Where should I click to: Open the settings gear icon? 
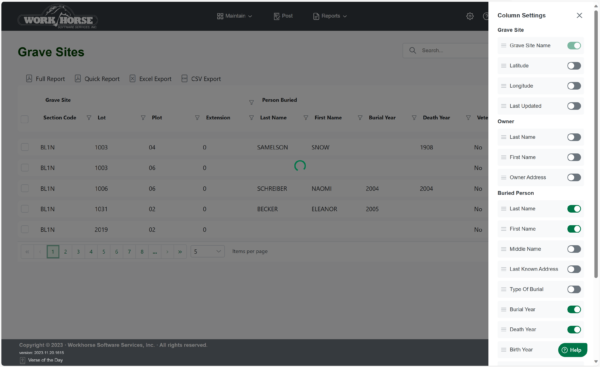pos(470,16)
